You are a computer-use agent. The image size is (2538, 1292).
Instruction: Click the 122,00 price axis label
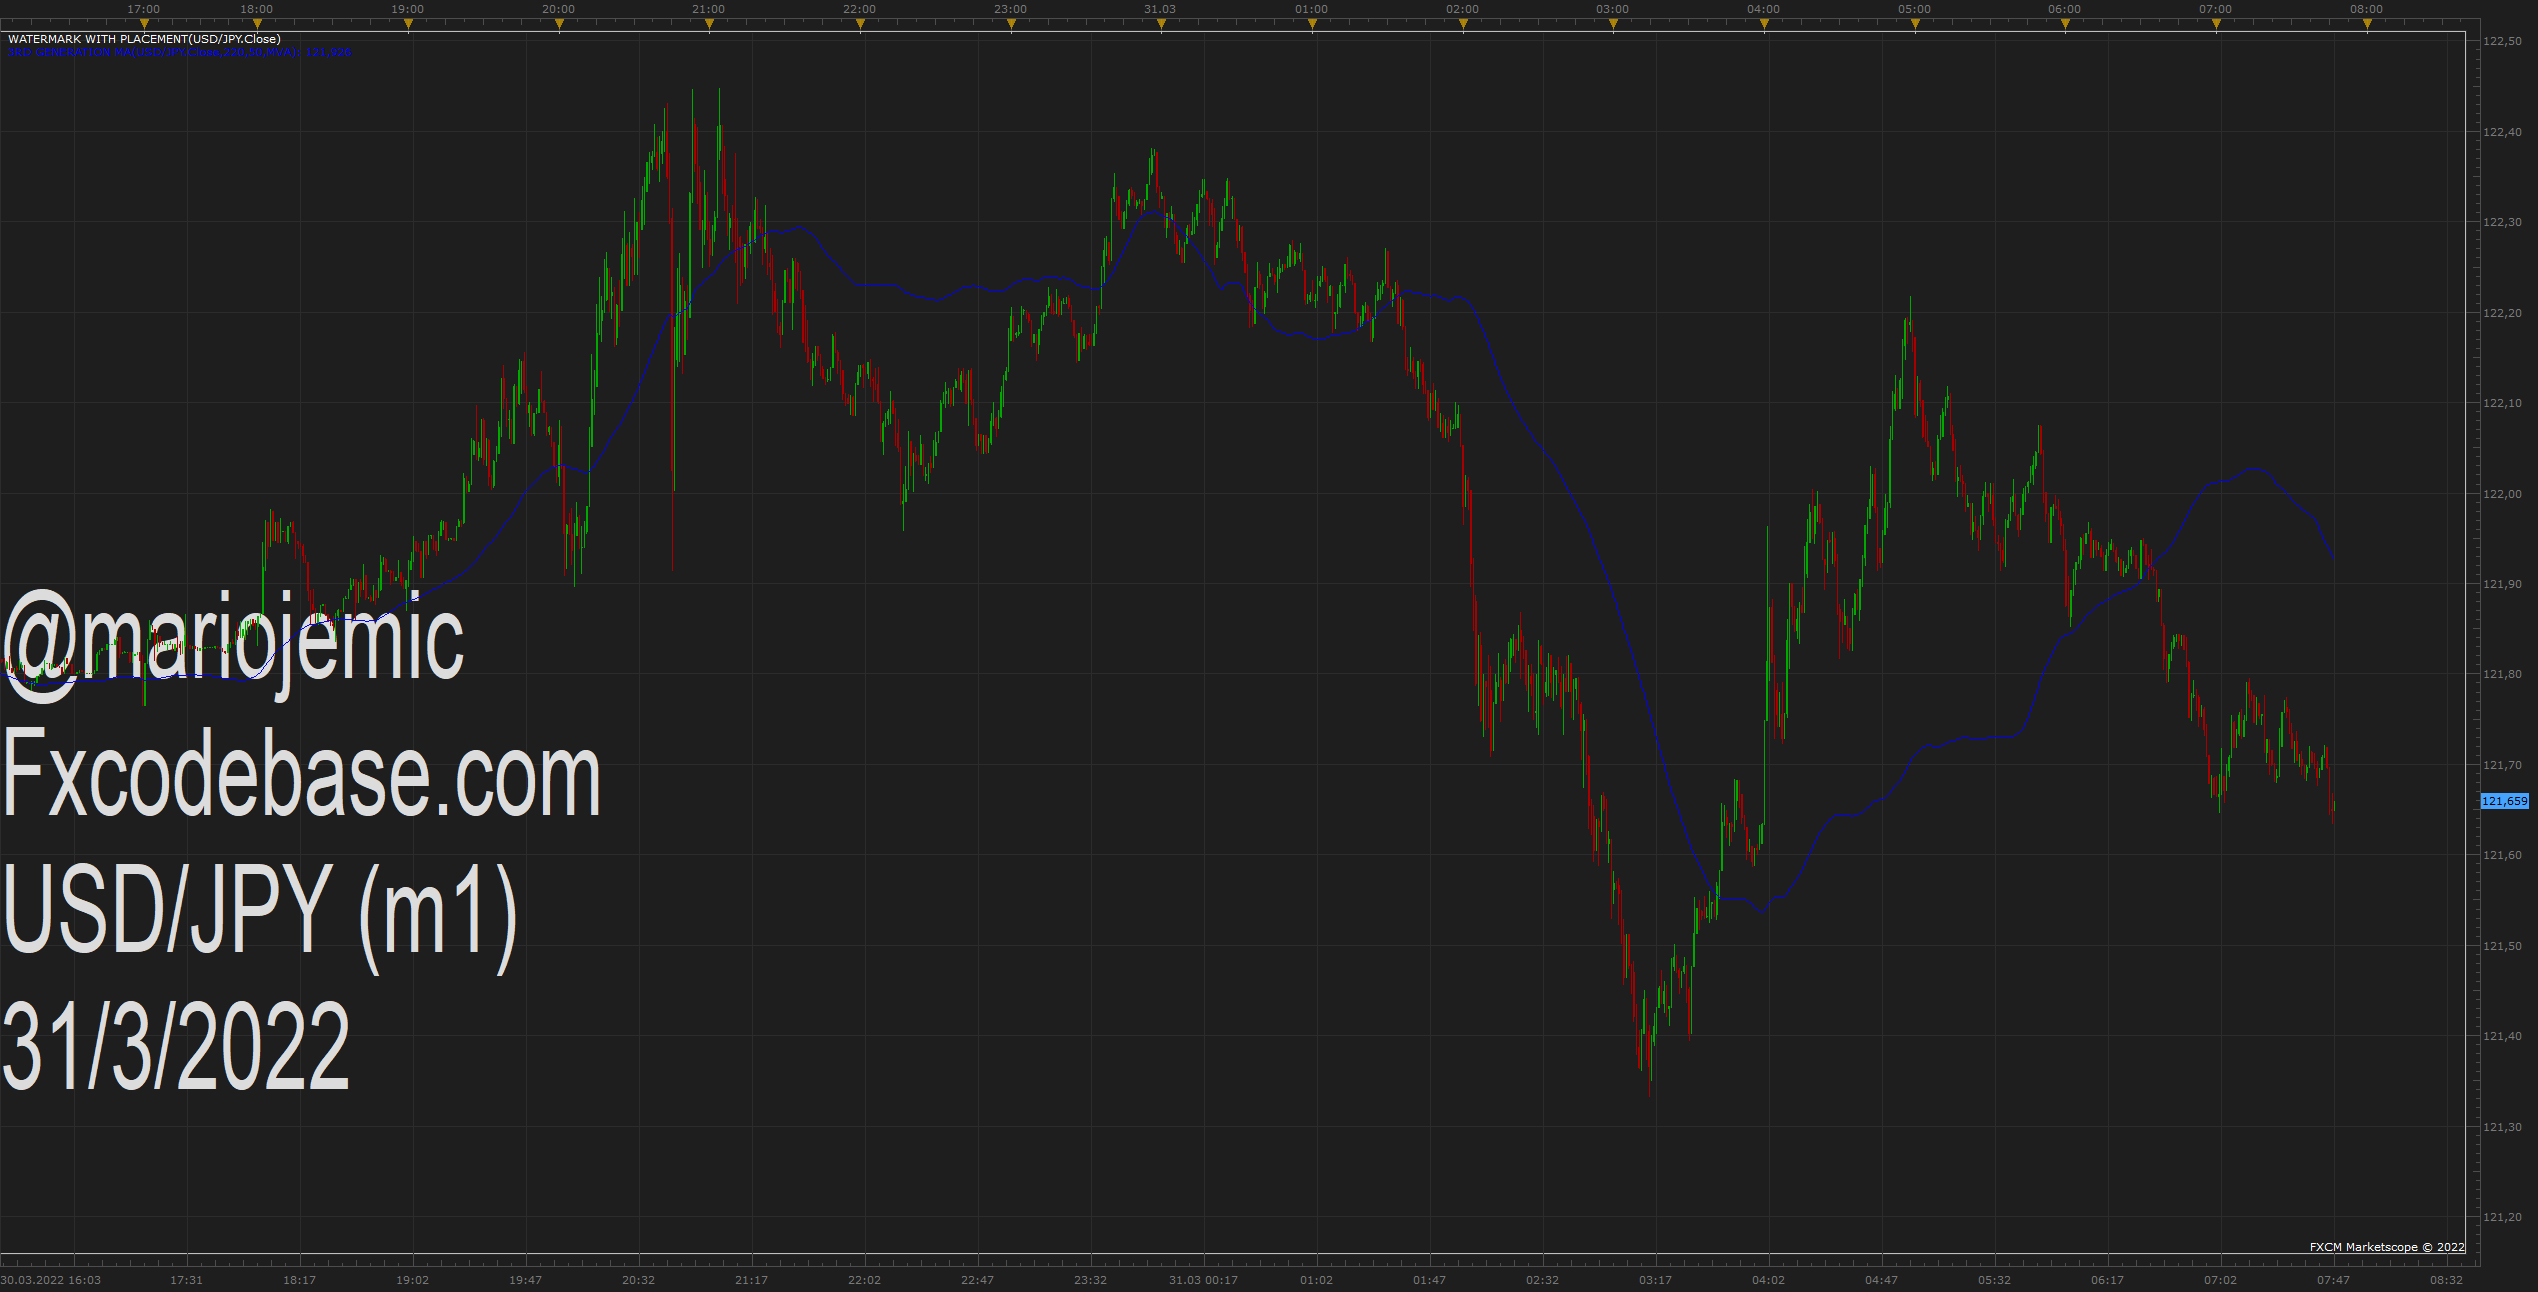2502,494
